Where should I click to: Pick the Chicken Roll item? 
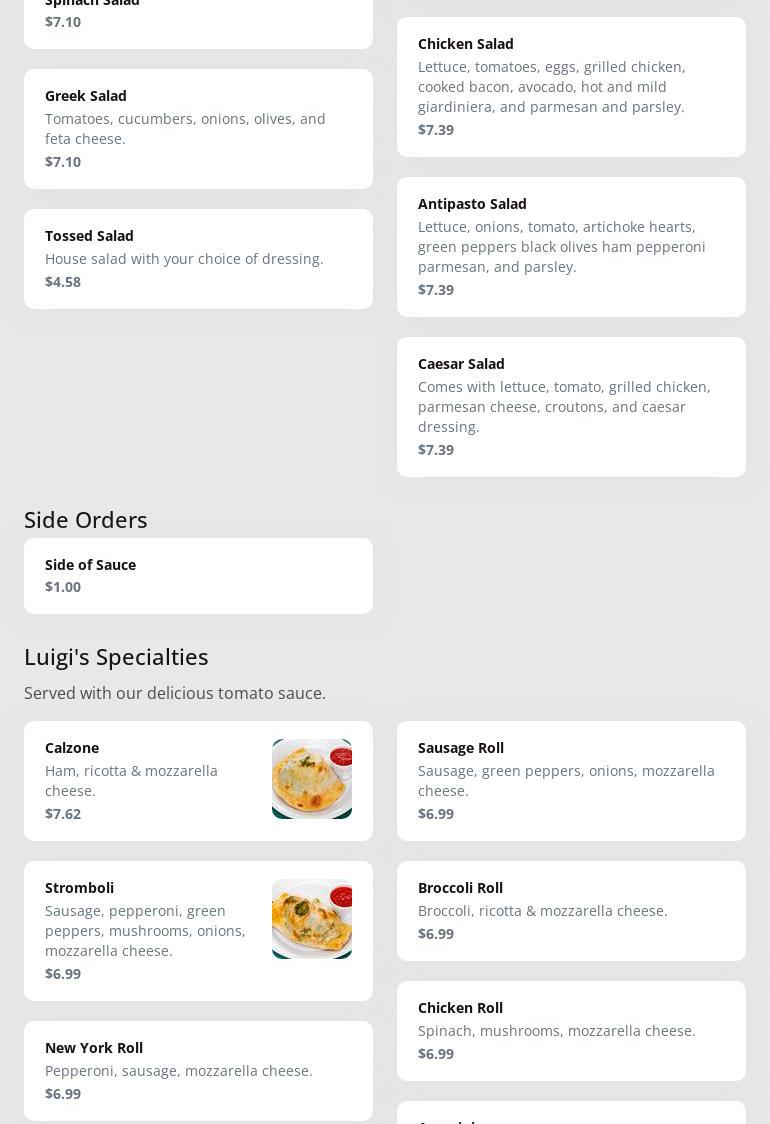coord(571,1031)
